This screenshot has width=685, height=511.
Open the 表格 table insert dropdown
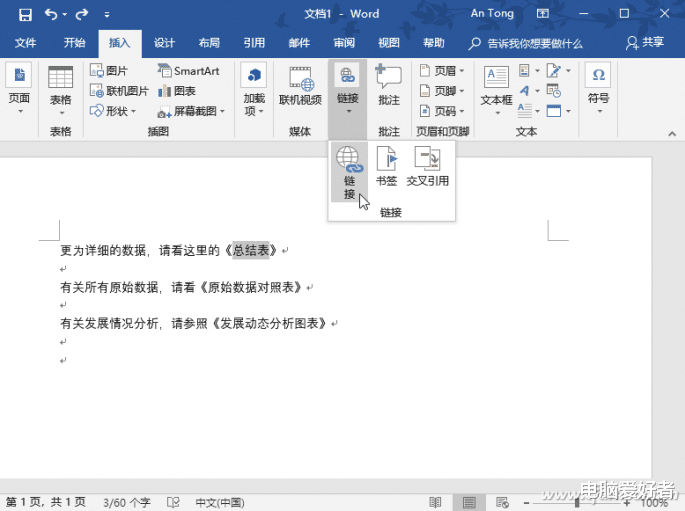pyautogui.click(x=60, y=91)
